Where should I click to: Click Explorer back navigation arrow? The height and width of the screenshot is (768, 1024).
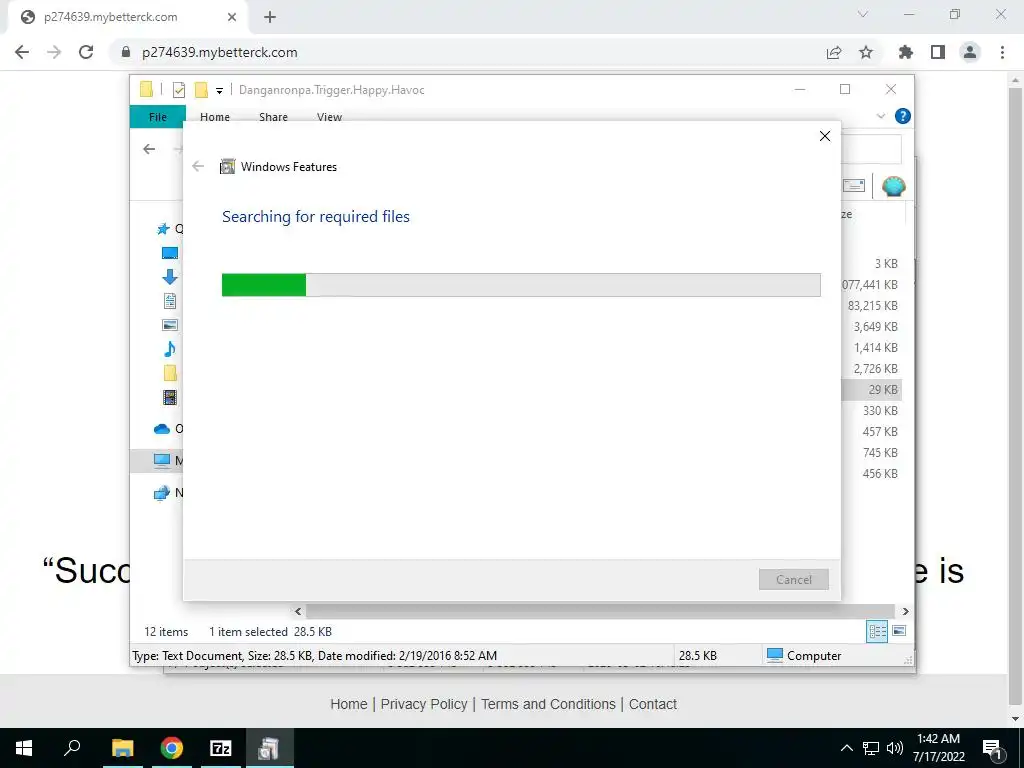point(149,149)
